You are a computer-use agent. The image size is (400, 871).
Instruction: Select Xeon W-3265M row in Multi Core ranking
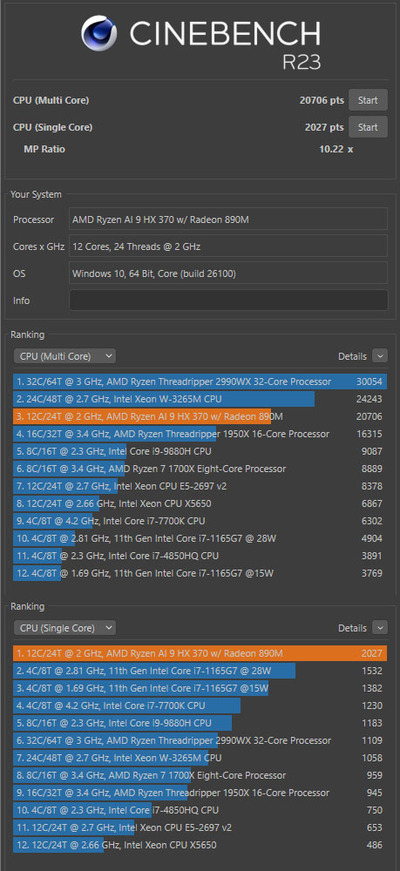pyautogui.click(x=200, y=399)
